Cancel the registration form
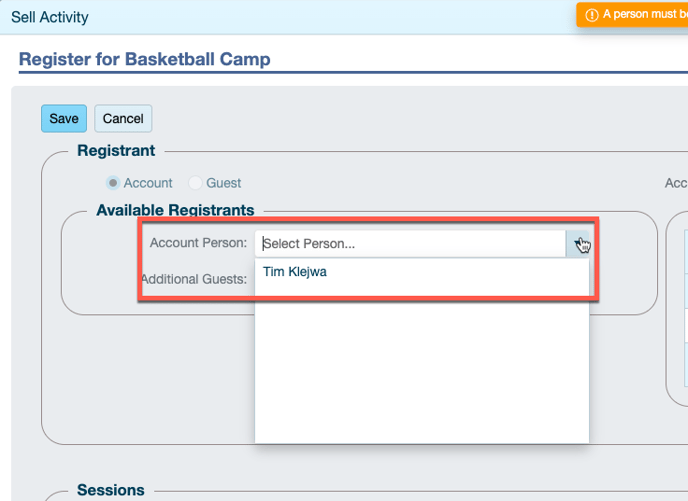Screen dimensions: 688x501 (123, 118)
